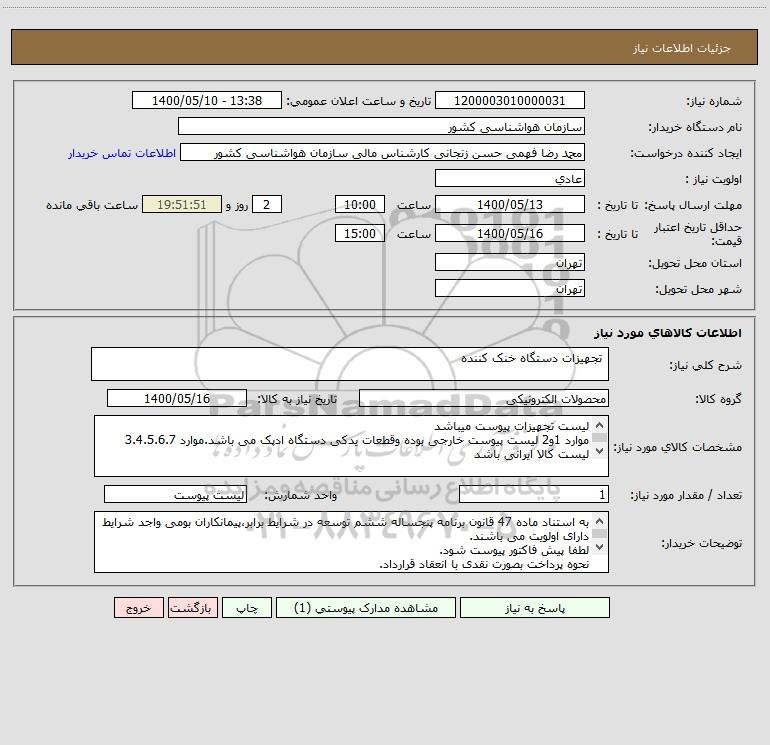Click the استان محل تحویل field تهران
The height and width of the screenshot is (745, 770).
[510, 262]
